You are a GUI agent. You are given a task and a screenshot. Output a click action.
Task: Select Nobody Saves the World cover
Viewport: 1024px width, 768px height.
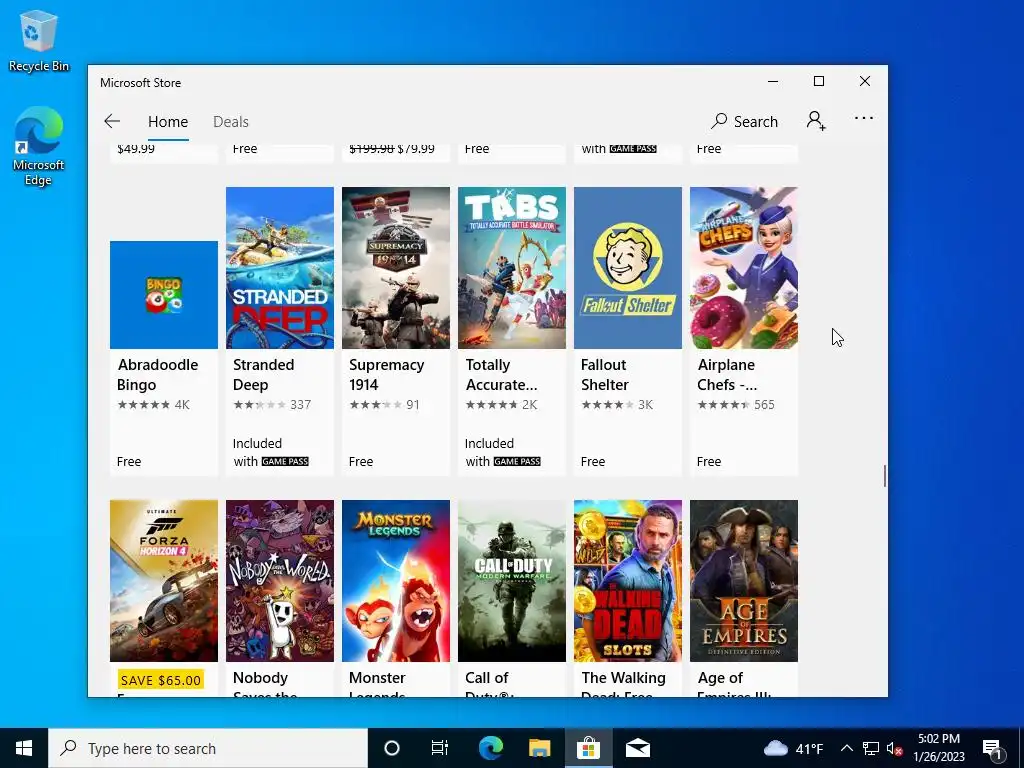point(280,581)
